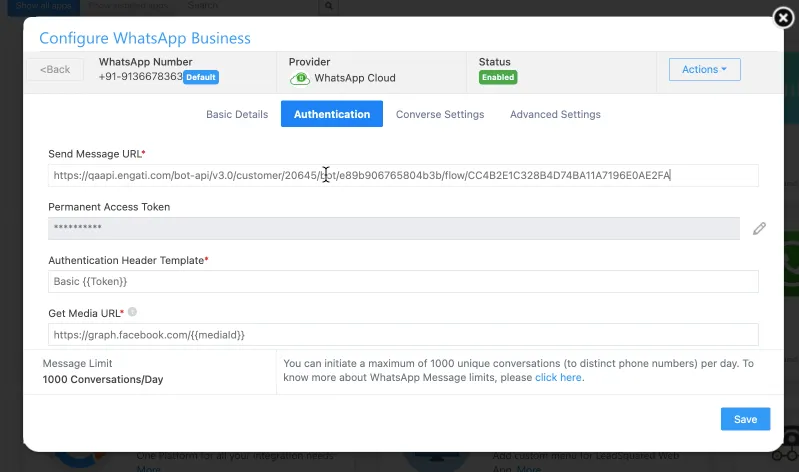Viewport: 799px width, 472px height.
Task: Click the info icon beside Get Media URL
Action: tap(132, 312)
